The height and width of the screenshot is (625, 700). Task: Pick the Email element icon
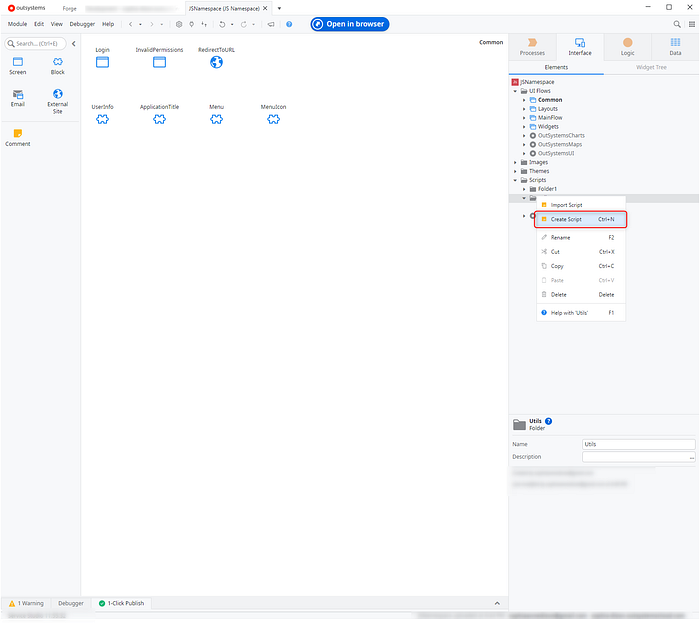18,94
